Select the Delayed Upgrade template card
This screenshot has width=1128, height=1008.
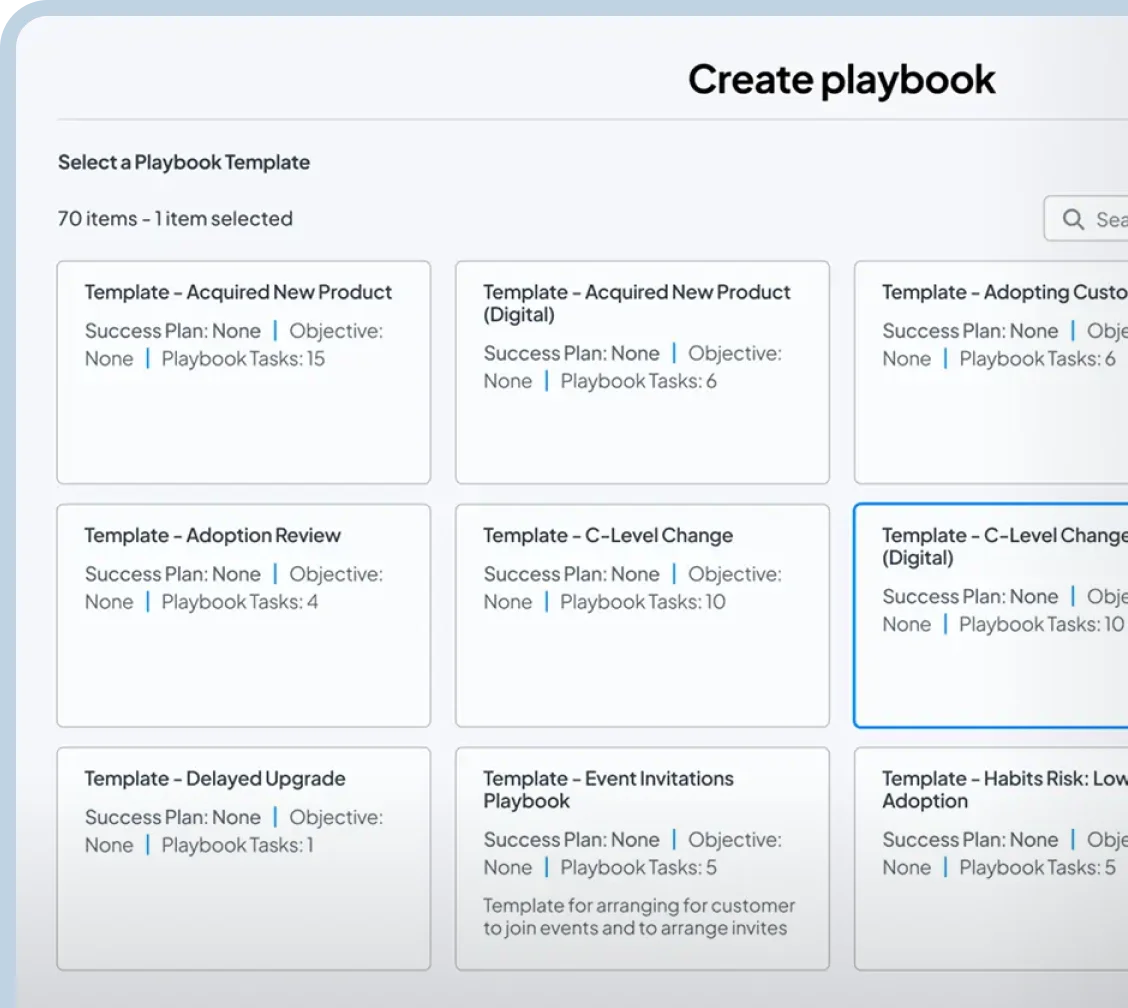point(243,858)
